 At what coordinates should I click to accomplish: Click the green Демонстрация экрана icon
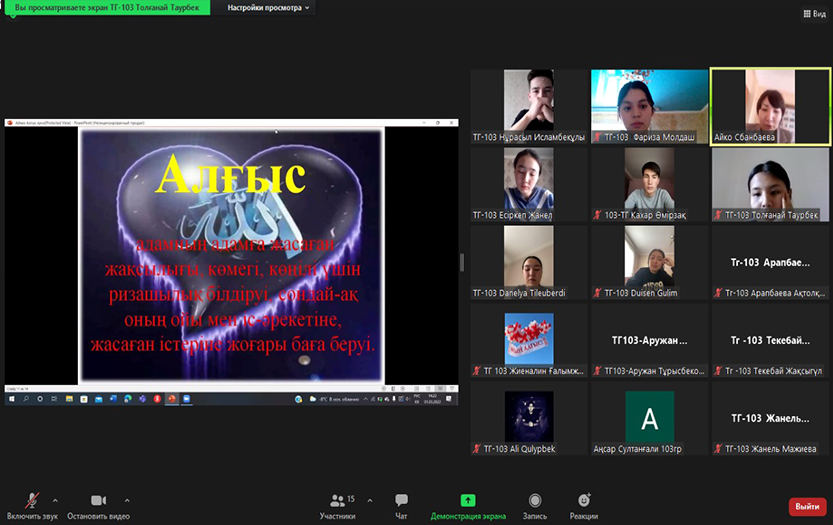[468, 500]
